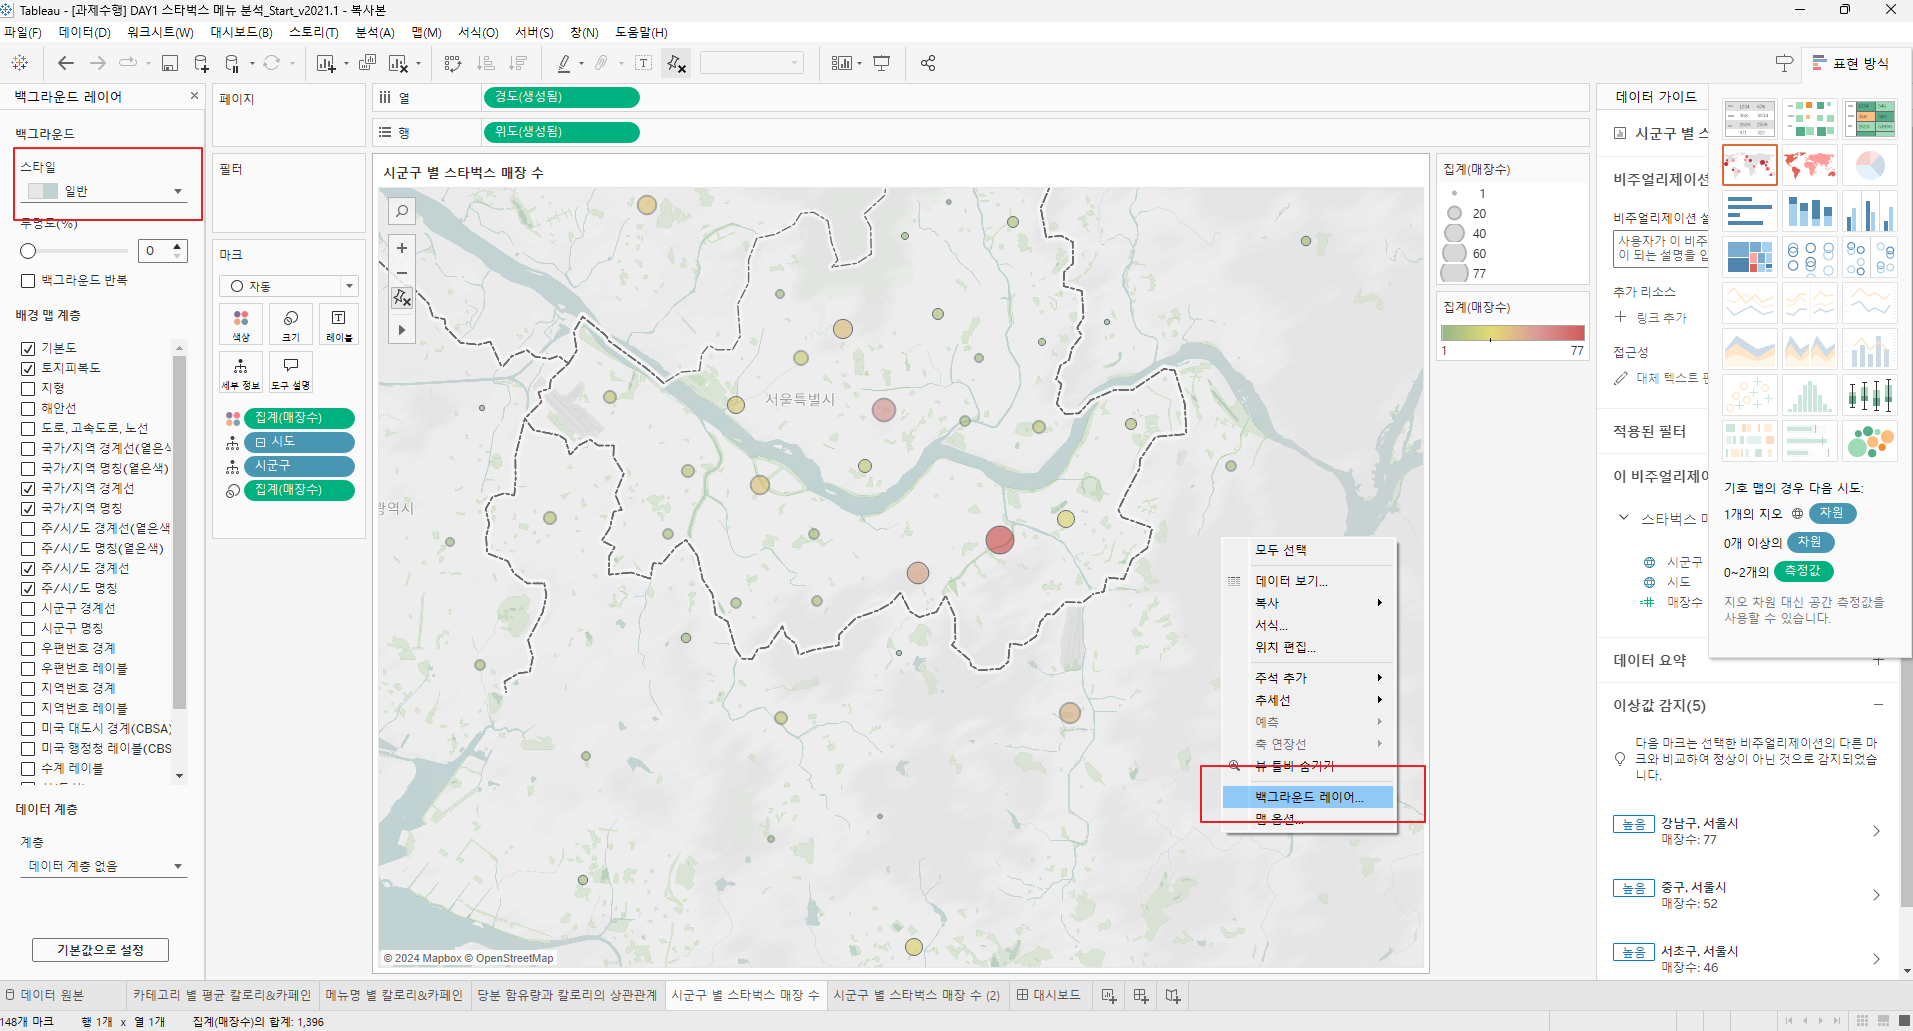1913x1031 pixels.
Task: Zoom out the map with minus button
Action: 402,273
